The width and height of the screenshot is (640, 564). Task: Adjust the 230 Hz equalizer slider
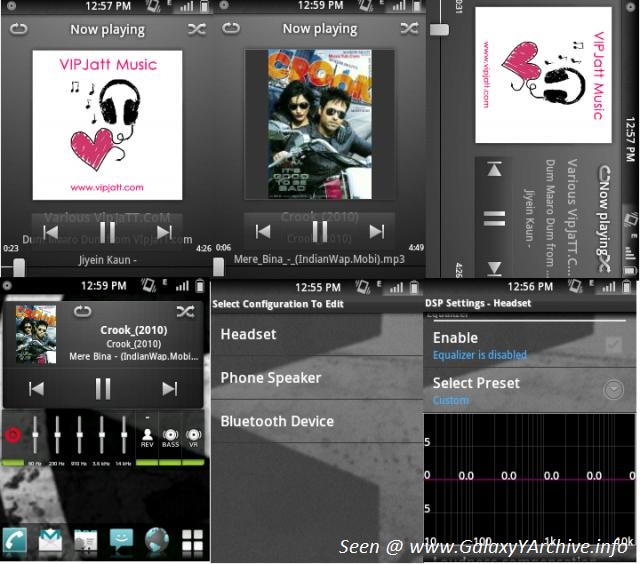coord(57,435)
